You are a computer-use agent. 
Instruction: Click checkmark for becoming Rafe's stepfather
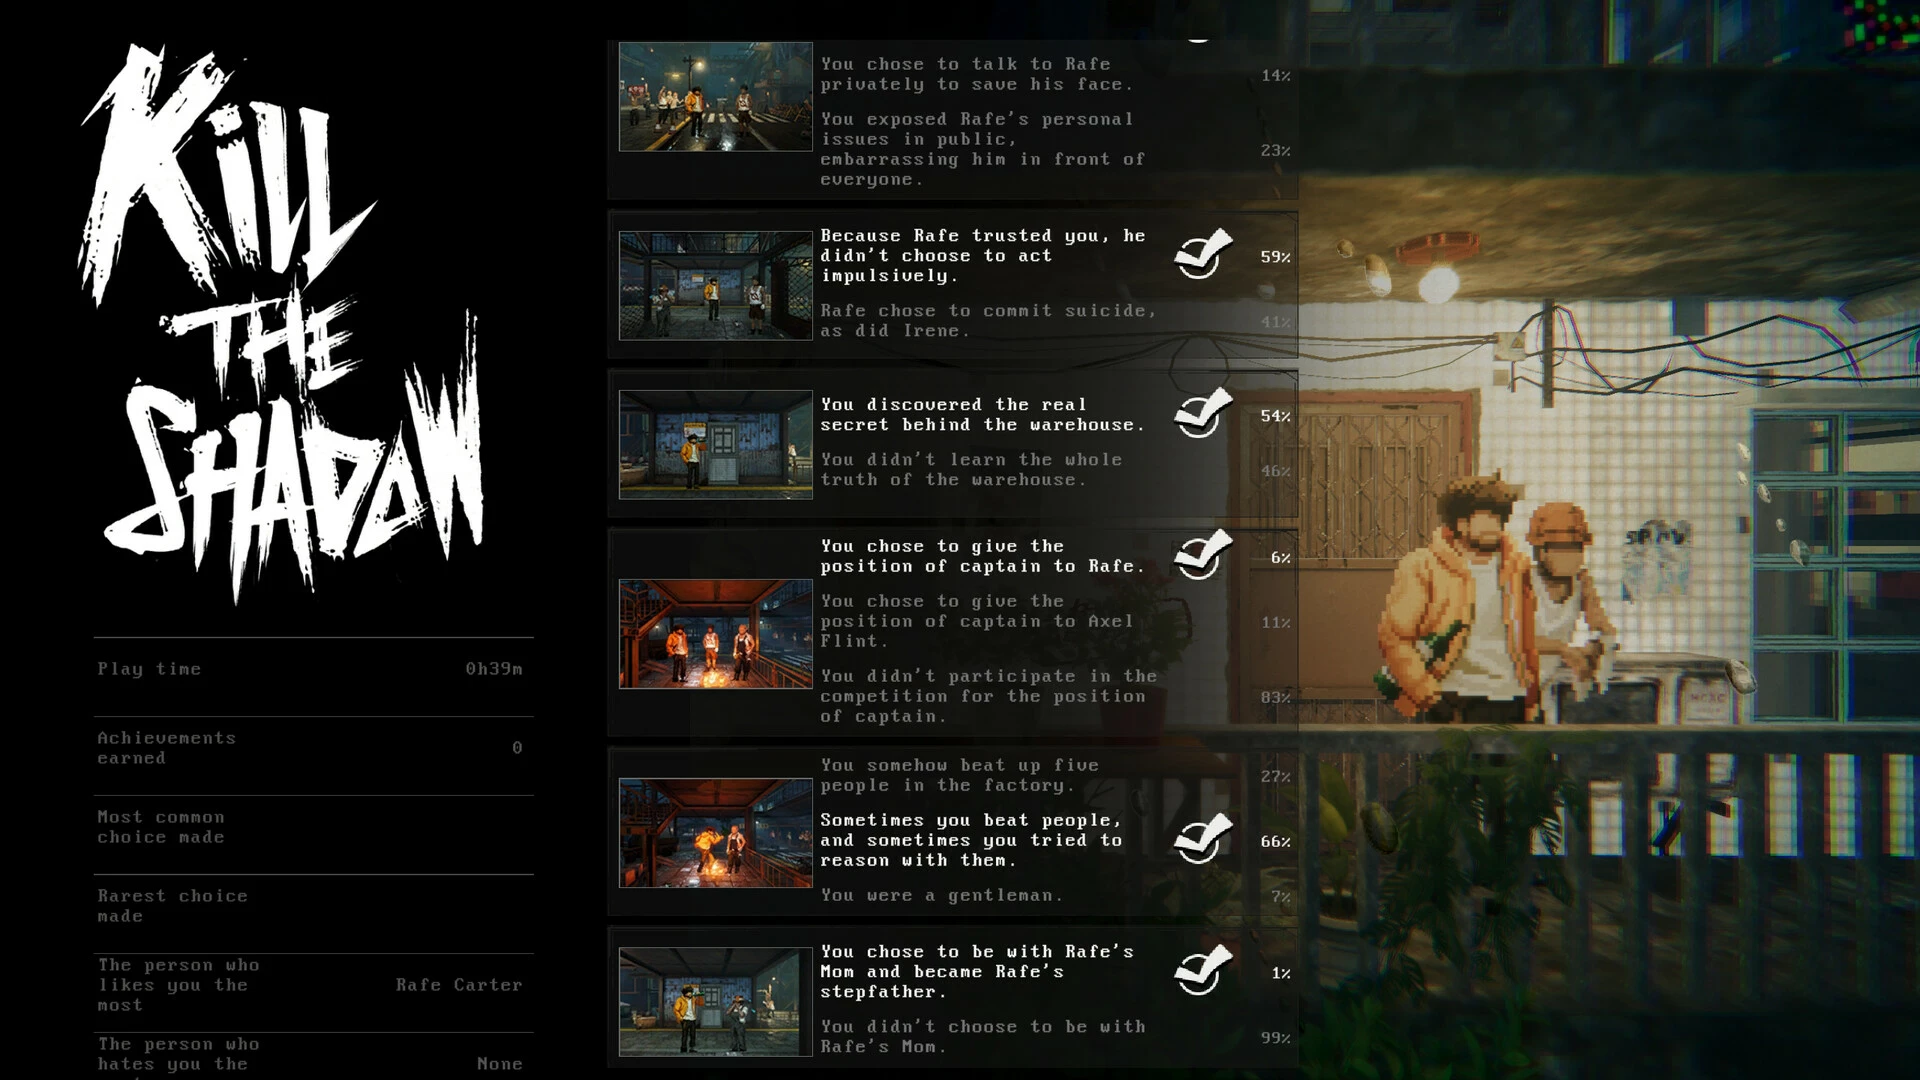(x=1203, y=970)
